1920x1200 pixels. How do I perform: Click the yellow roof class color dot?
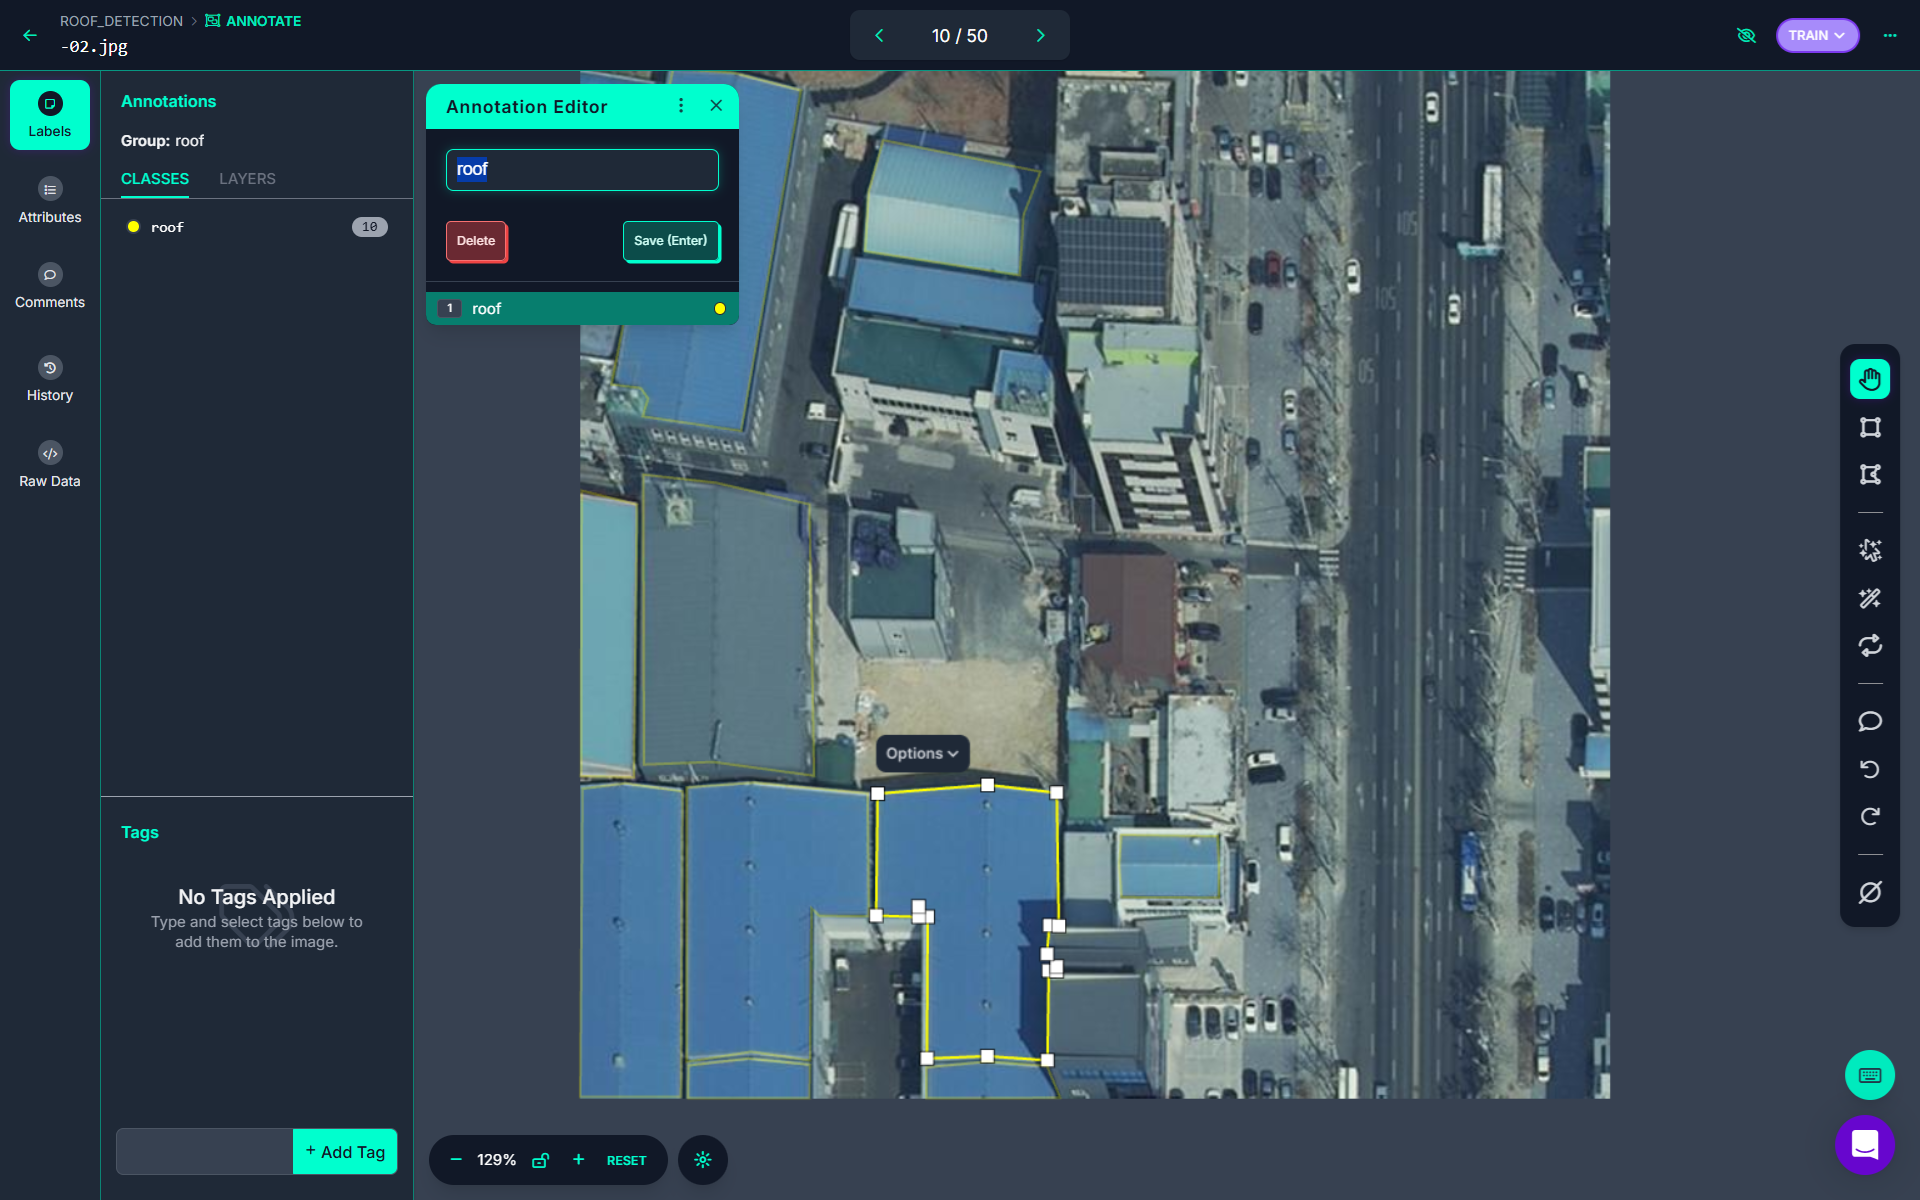[x=133, y=227]
